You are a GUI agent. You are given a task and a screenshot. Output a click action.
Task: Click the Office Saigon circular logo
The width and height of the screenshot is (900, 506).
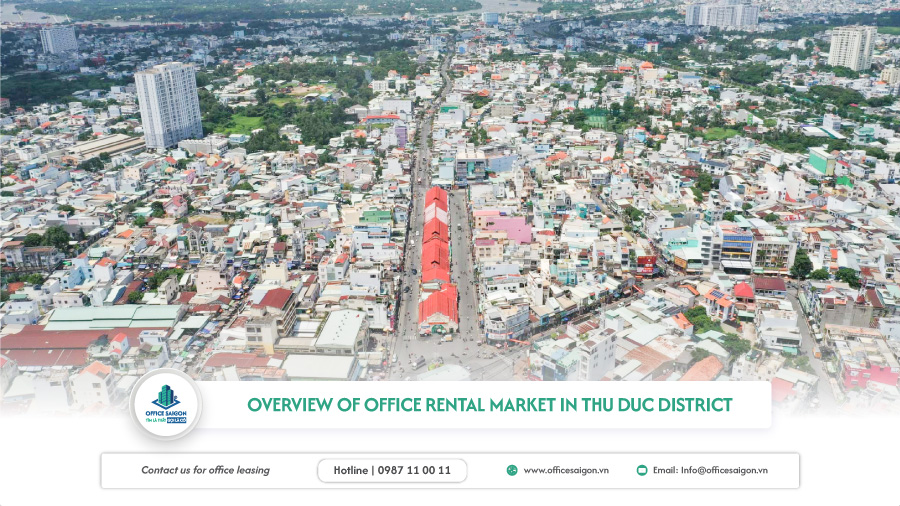pyautogui.click(x=165, y=404)
